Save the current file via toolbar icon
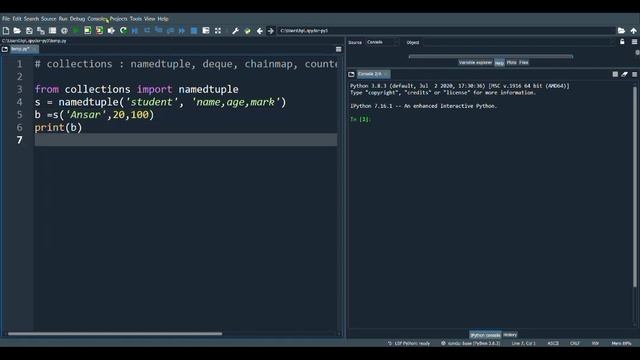Image resolution: width=640 pixels, height=360 pixels. point(29,31)
